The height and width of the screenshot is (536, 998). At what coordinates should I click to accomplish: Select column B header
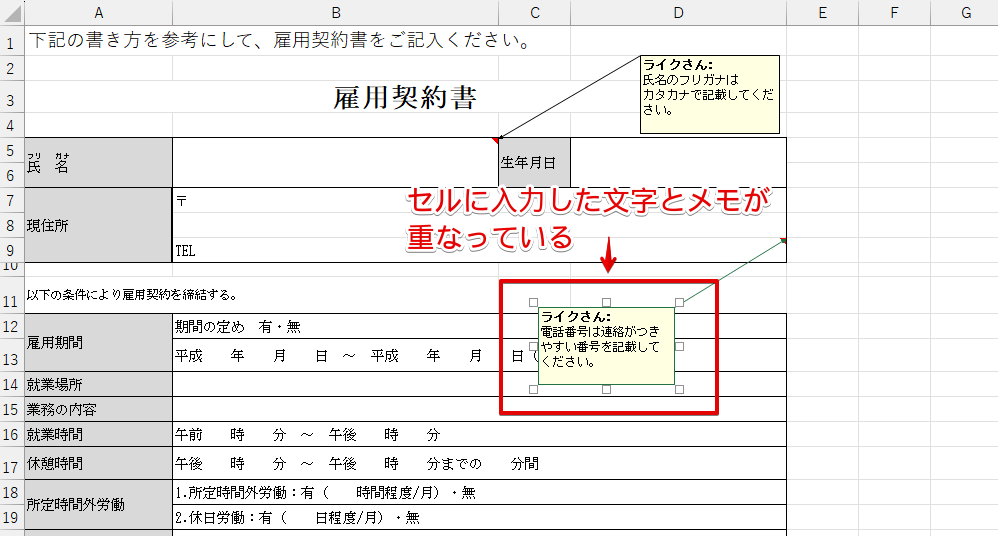pyautogui.click(x=335, y=12)
